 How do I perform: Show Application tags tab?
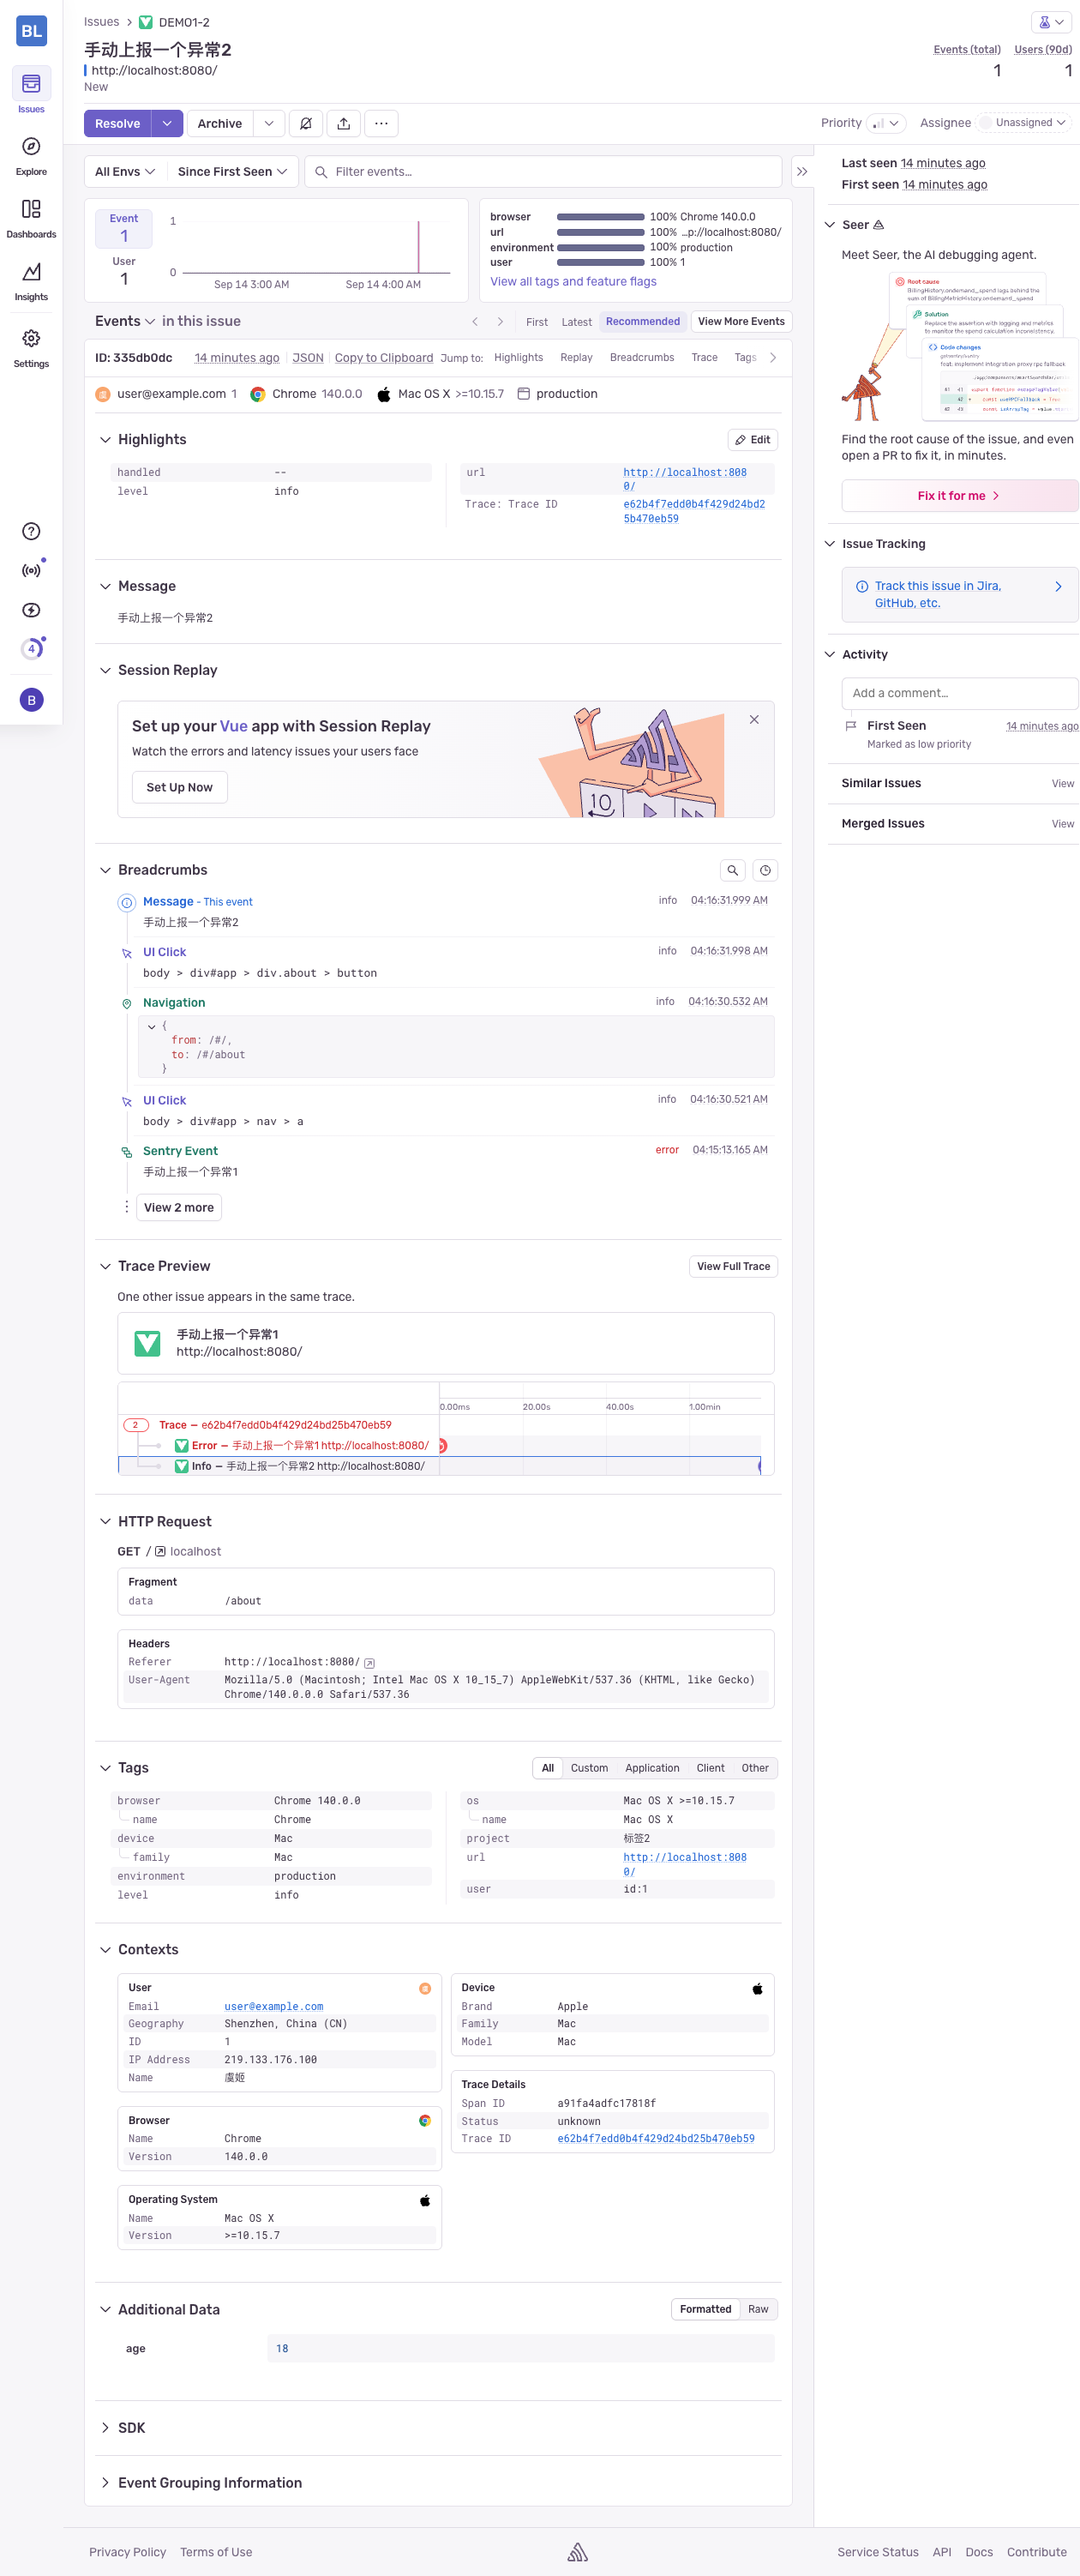[x=652, y=1767]
